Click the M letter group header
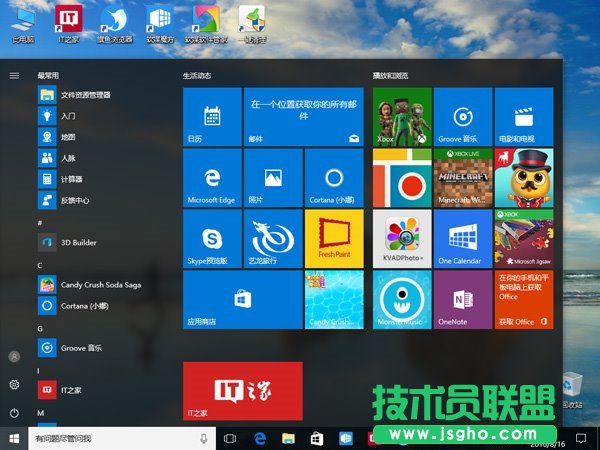This screenshot has height=450, width=600. coord(41,413)
